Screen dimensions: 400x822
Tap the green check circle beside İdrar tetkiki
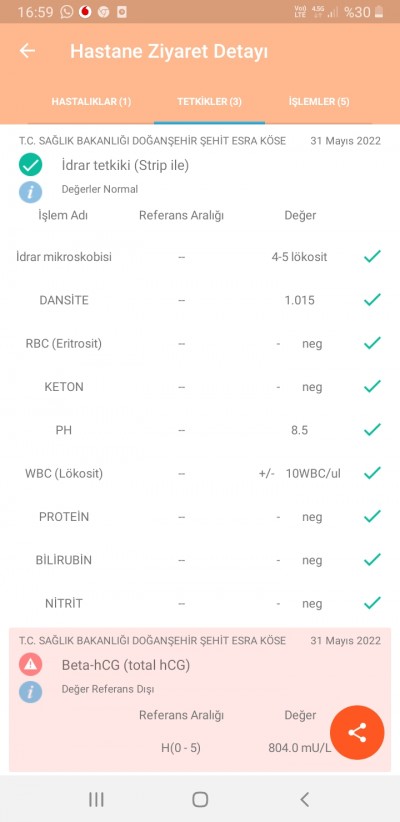(x=30, y=165)
